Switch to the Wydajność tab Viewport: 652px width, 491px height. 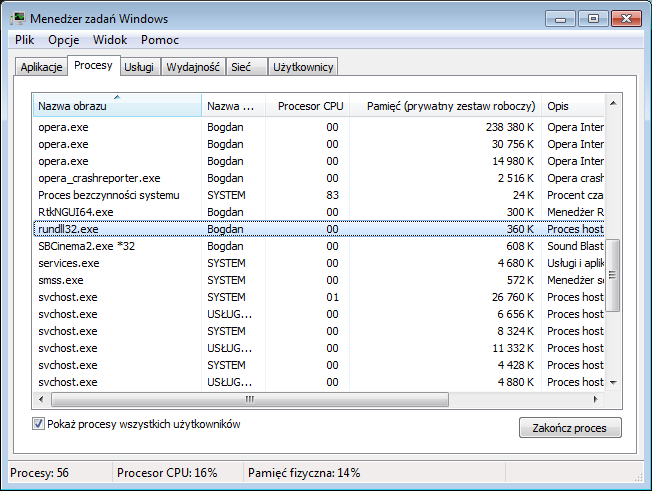[x=193, y=67]
